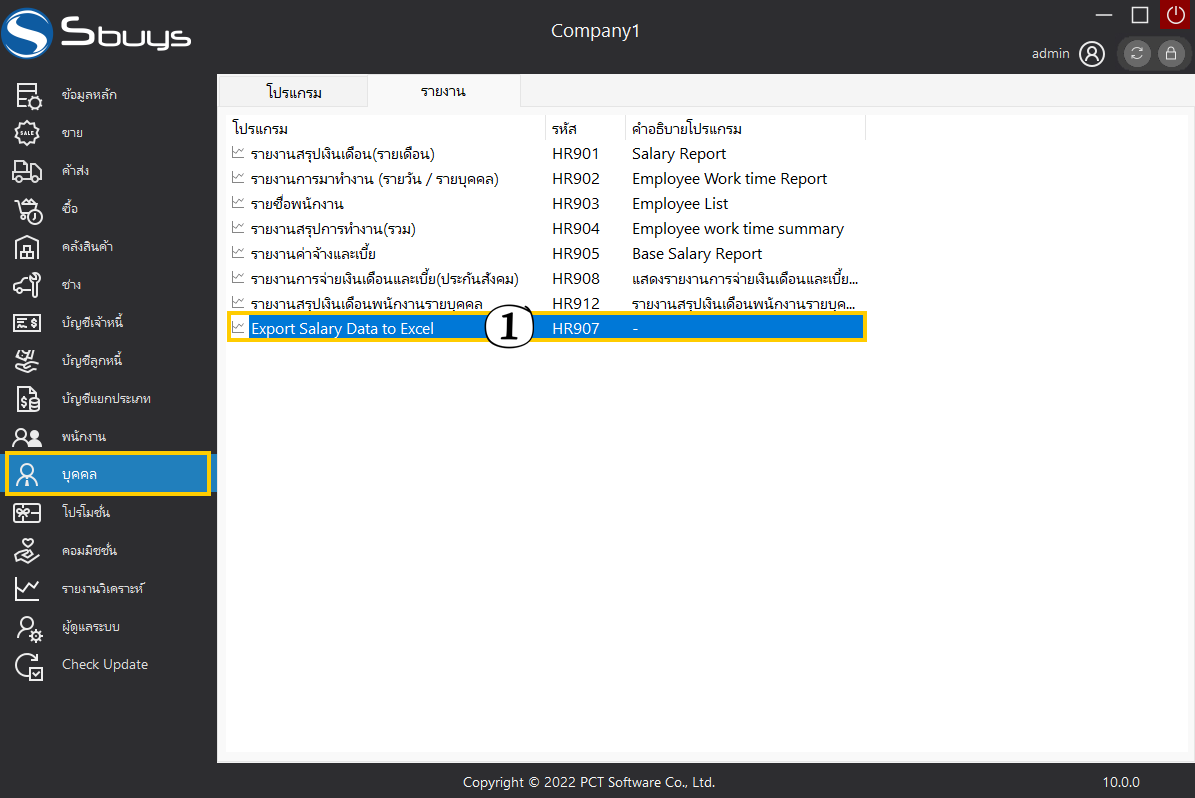Sort by the รหัส column header

564,129
